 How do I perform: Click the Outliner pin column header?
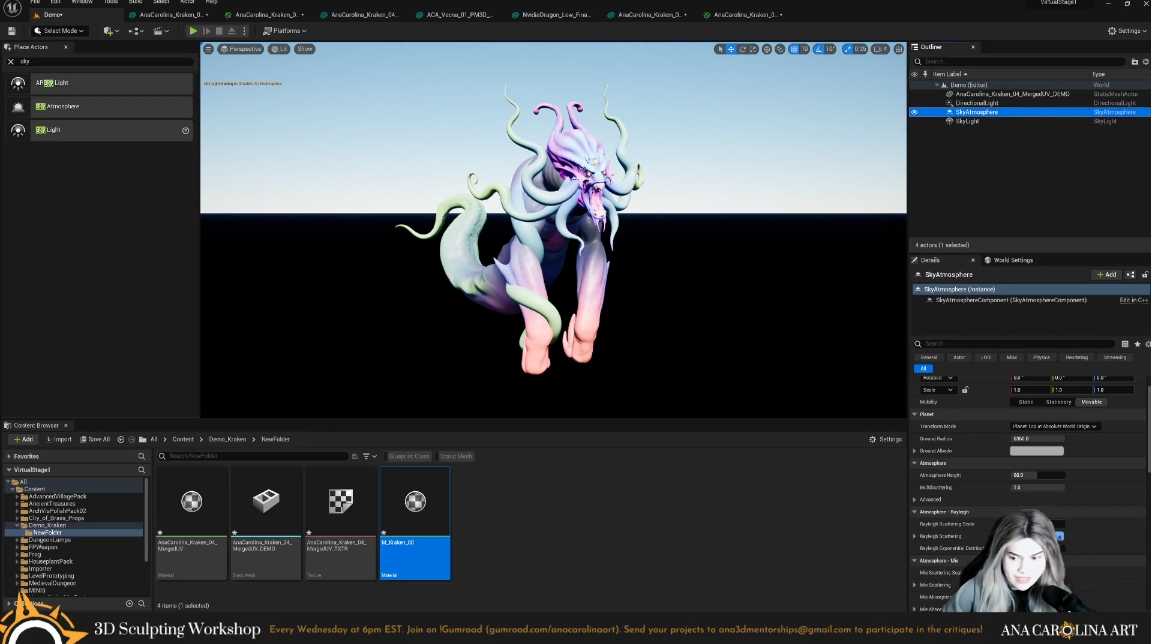point(925,74)
